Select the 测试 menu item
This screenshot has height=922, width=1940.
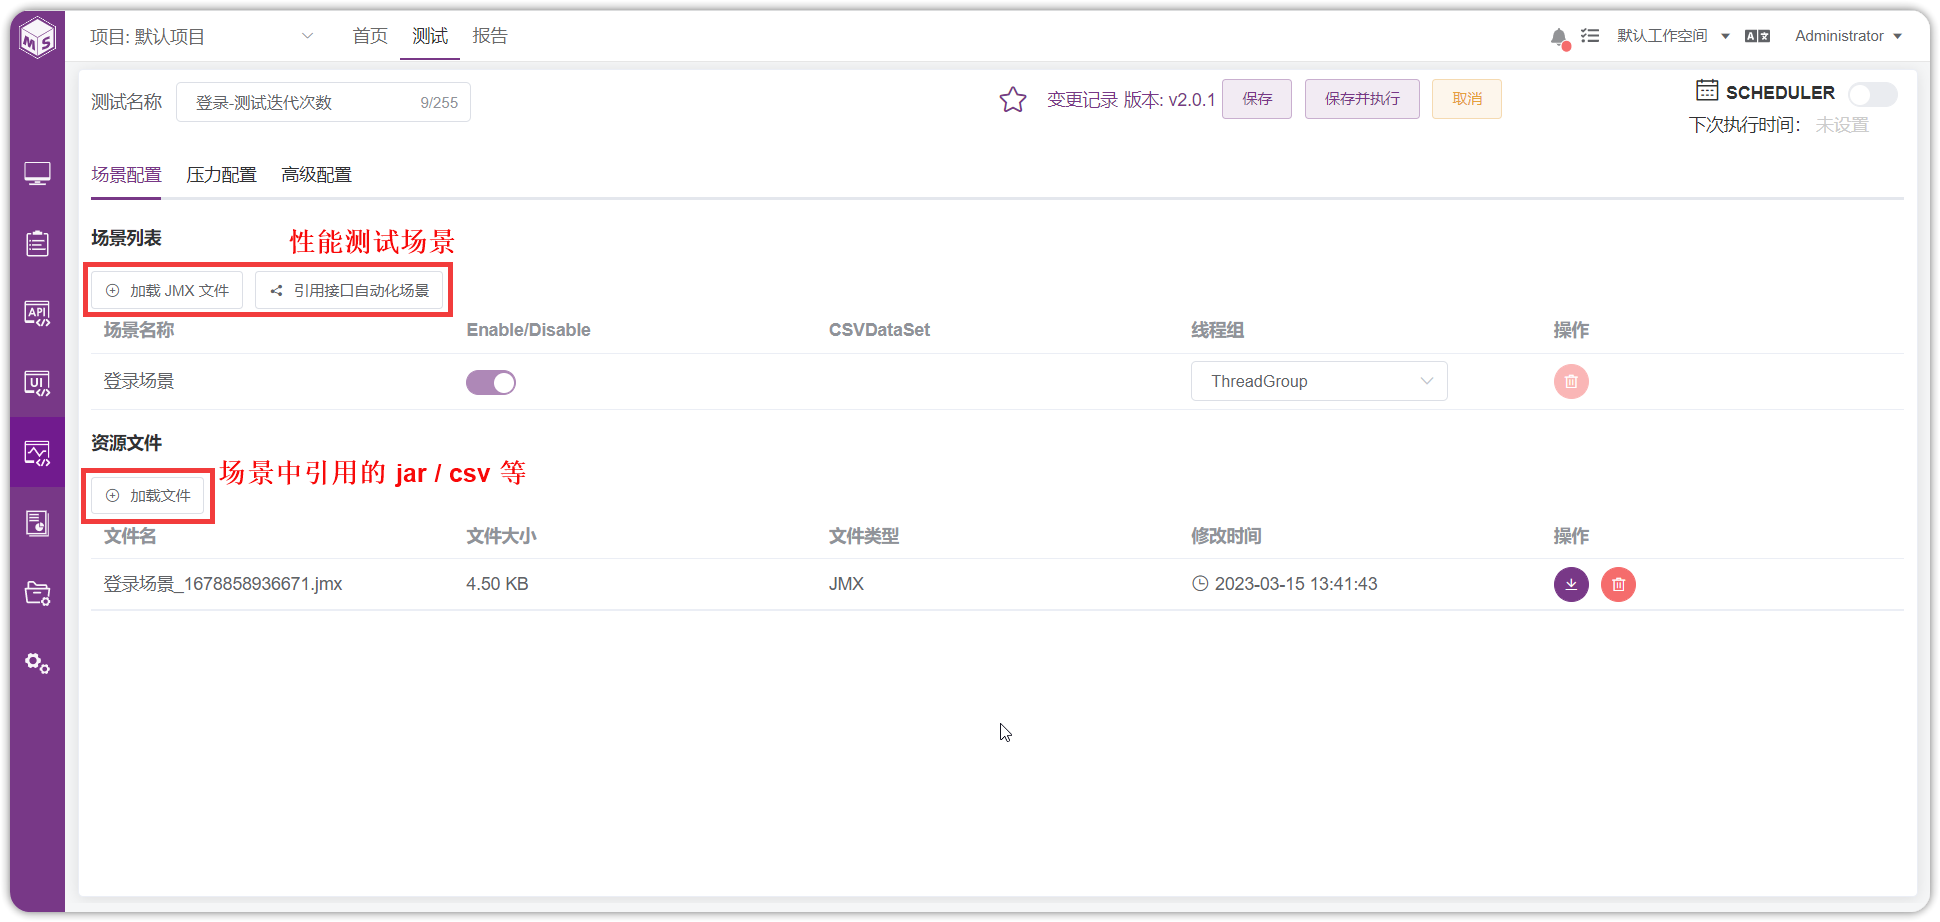[x=430, y=36]
